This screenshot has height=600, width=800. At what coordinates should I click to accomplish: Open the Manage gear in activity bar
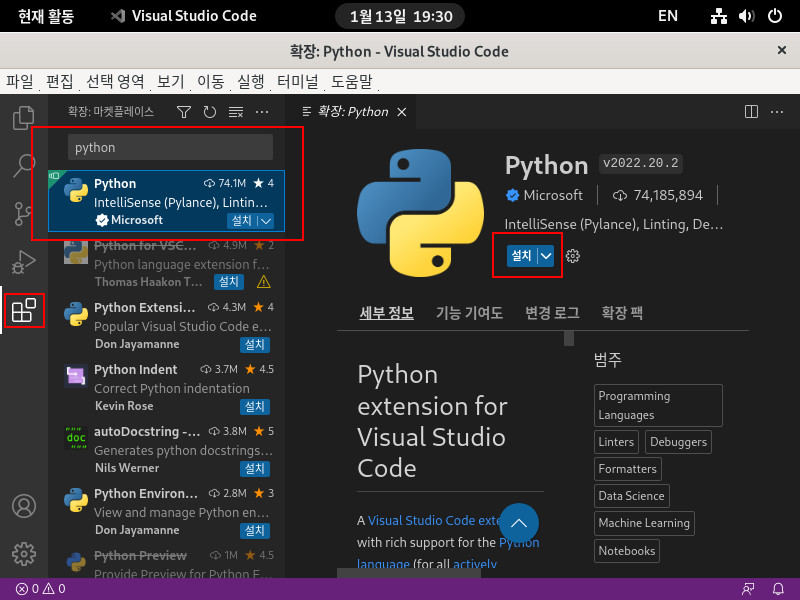(23, 554)
